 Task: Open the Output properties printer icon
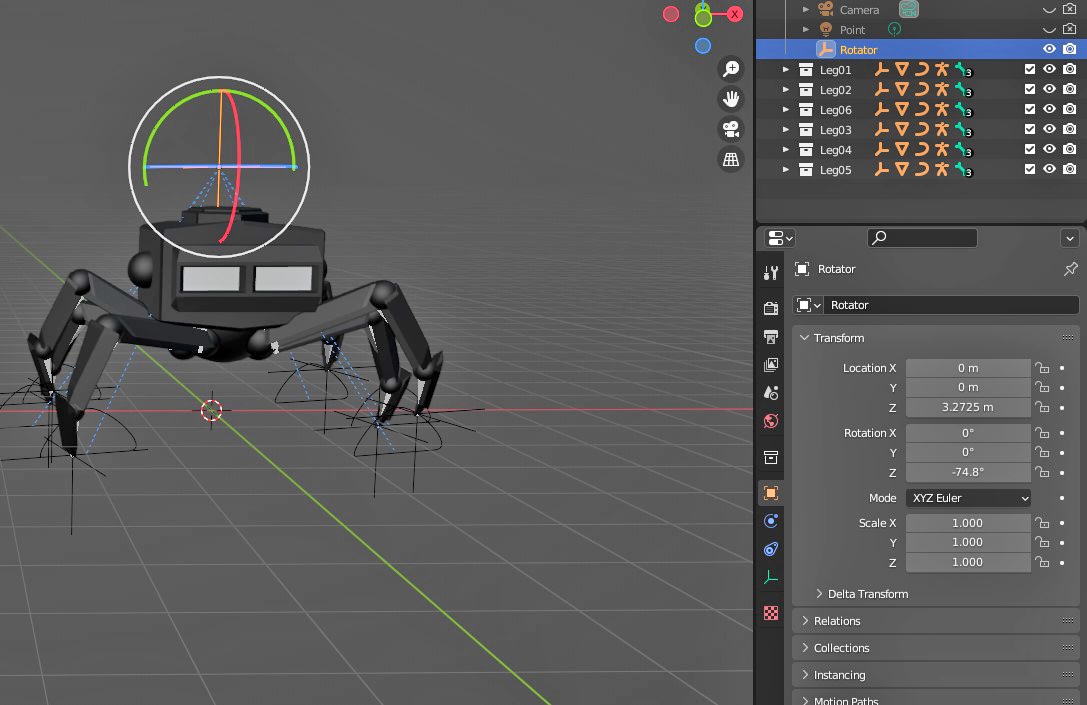771,337
